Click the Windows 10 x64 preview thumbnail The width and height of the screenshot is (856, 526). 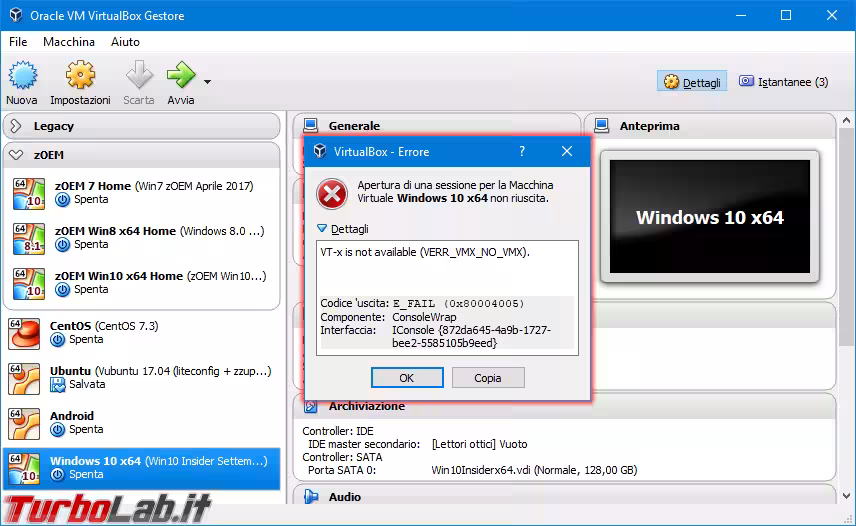point(709,216)
